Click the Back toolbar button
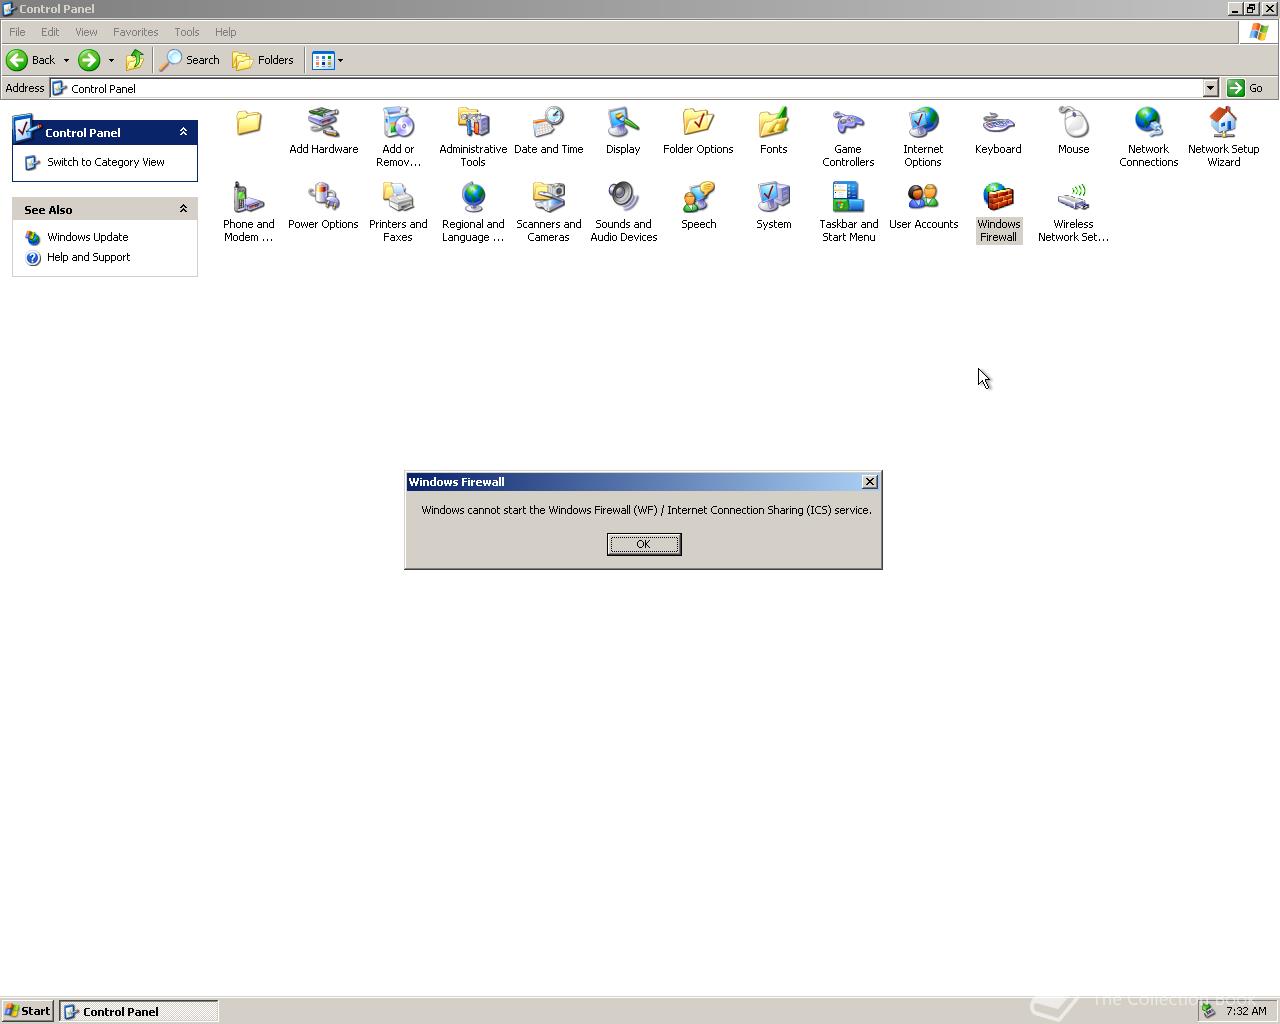 [x=31, y=60]
